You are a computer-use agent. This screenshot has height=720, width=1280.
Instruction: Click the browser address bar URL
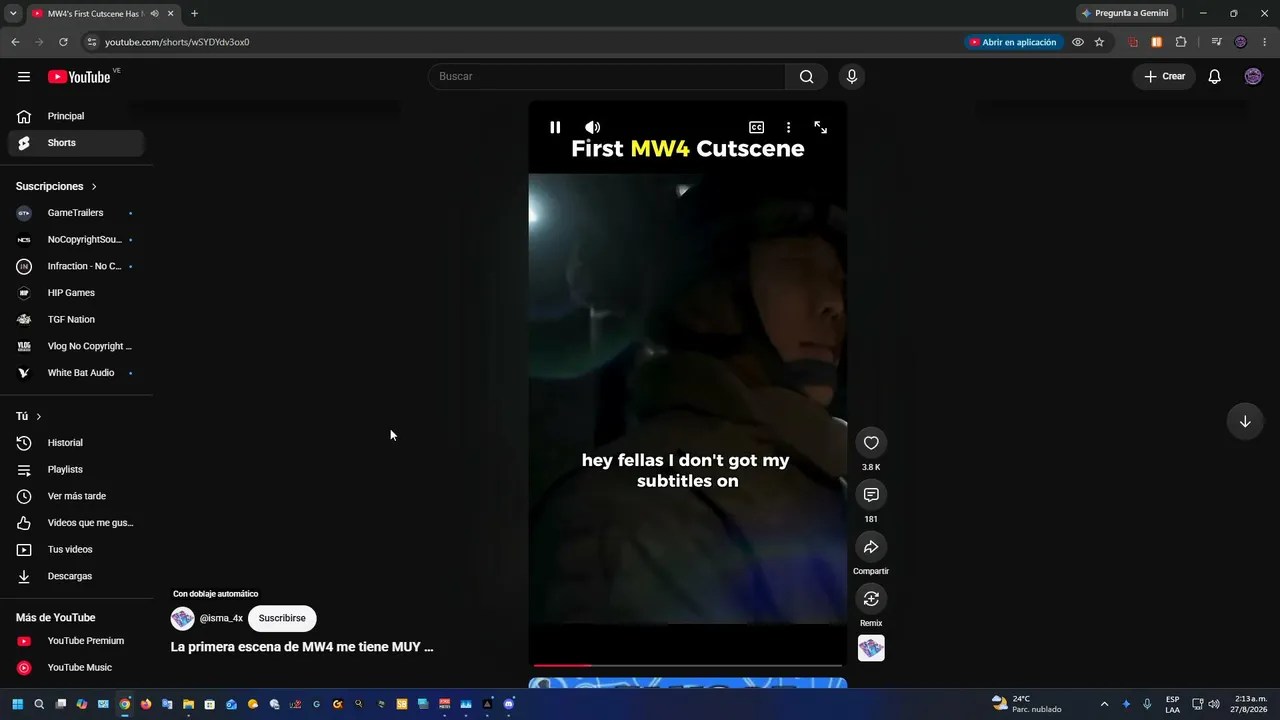(x=177, y=42)
